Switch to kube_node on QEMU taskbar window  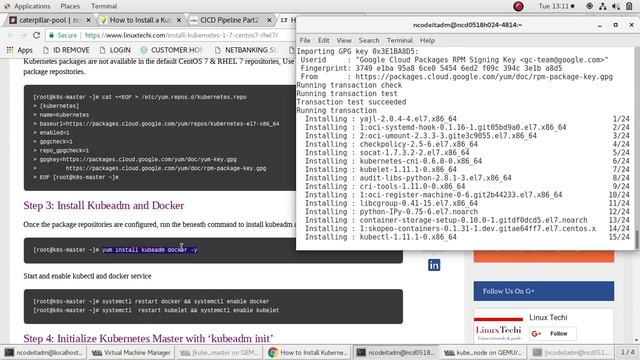483,352
